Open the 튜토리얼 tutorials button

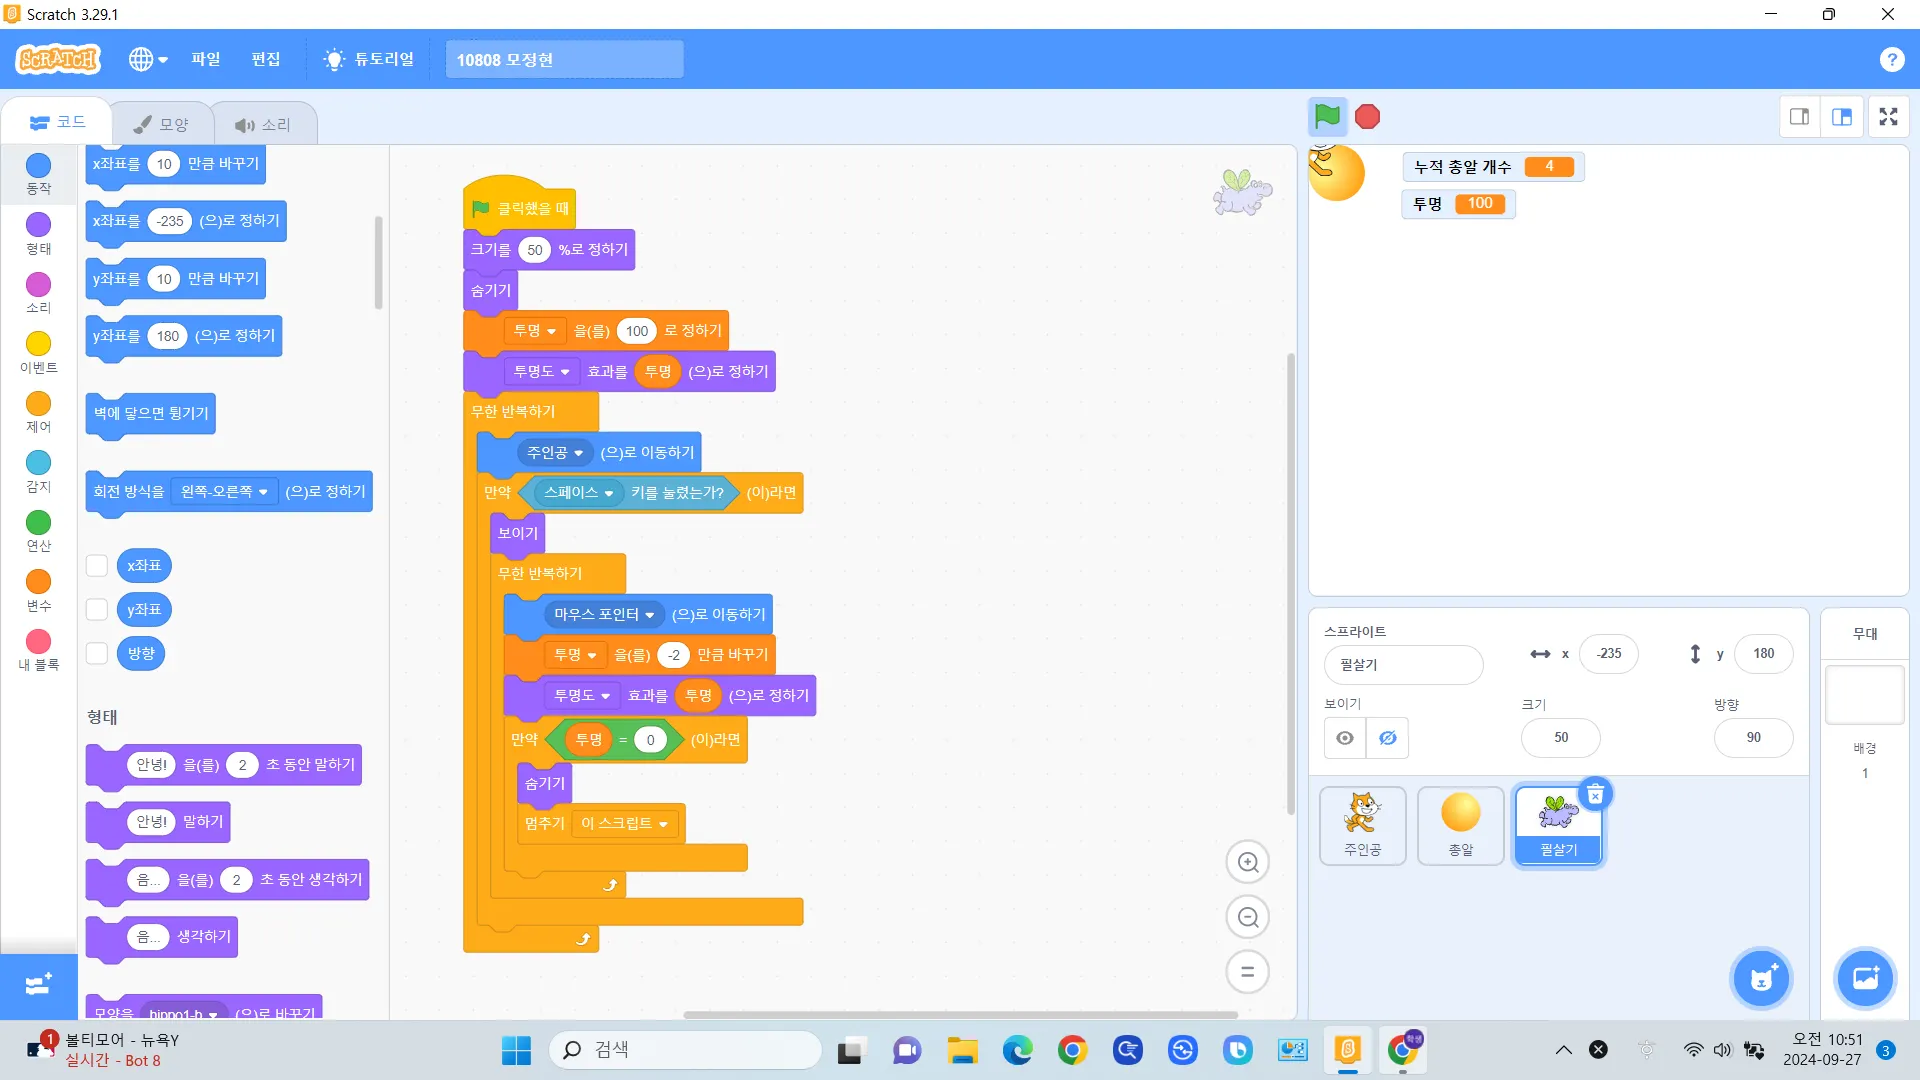tap(369, 59)
